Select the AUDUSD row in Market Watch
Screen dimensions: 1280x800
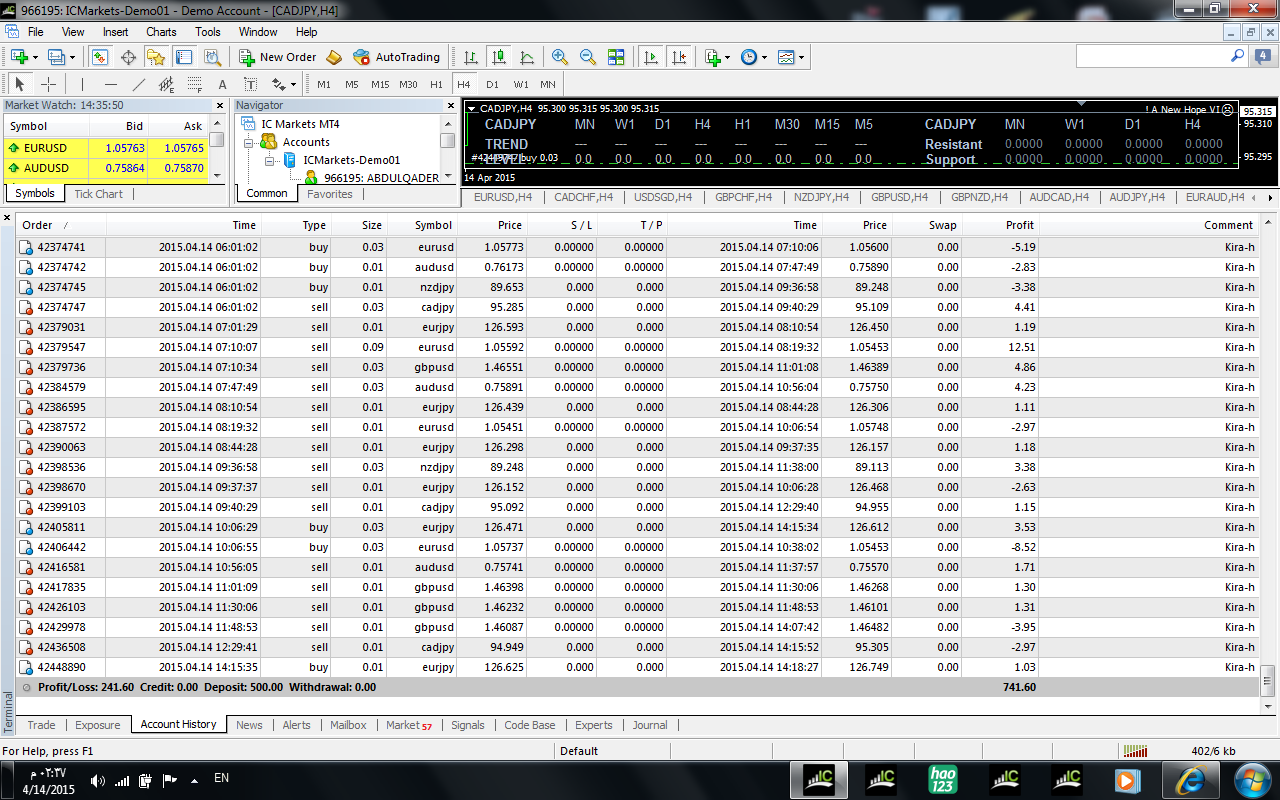coord(106,168)
